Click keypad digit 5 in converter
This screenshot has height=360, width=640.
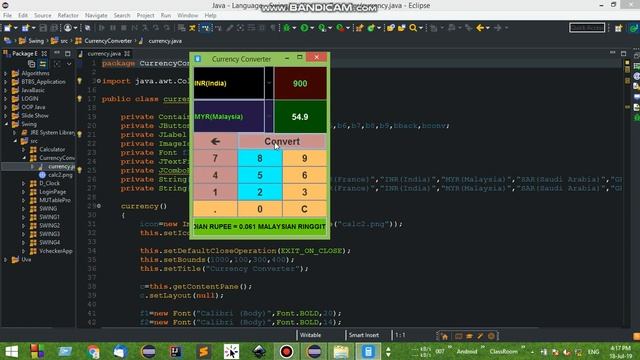pyautogui.click(x=260, y=176)
